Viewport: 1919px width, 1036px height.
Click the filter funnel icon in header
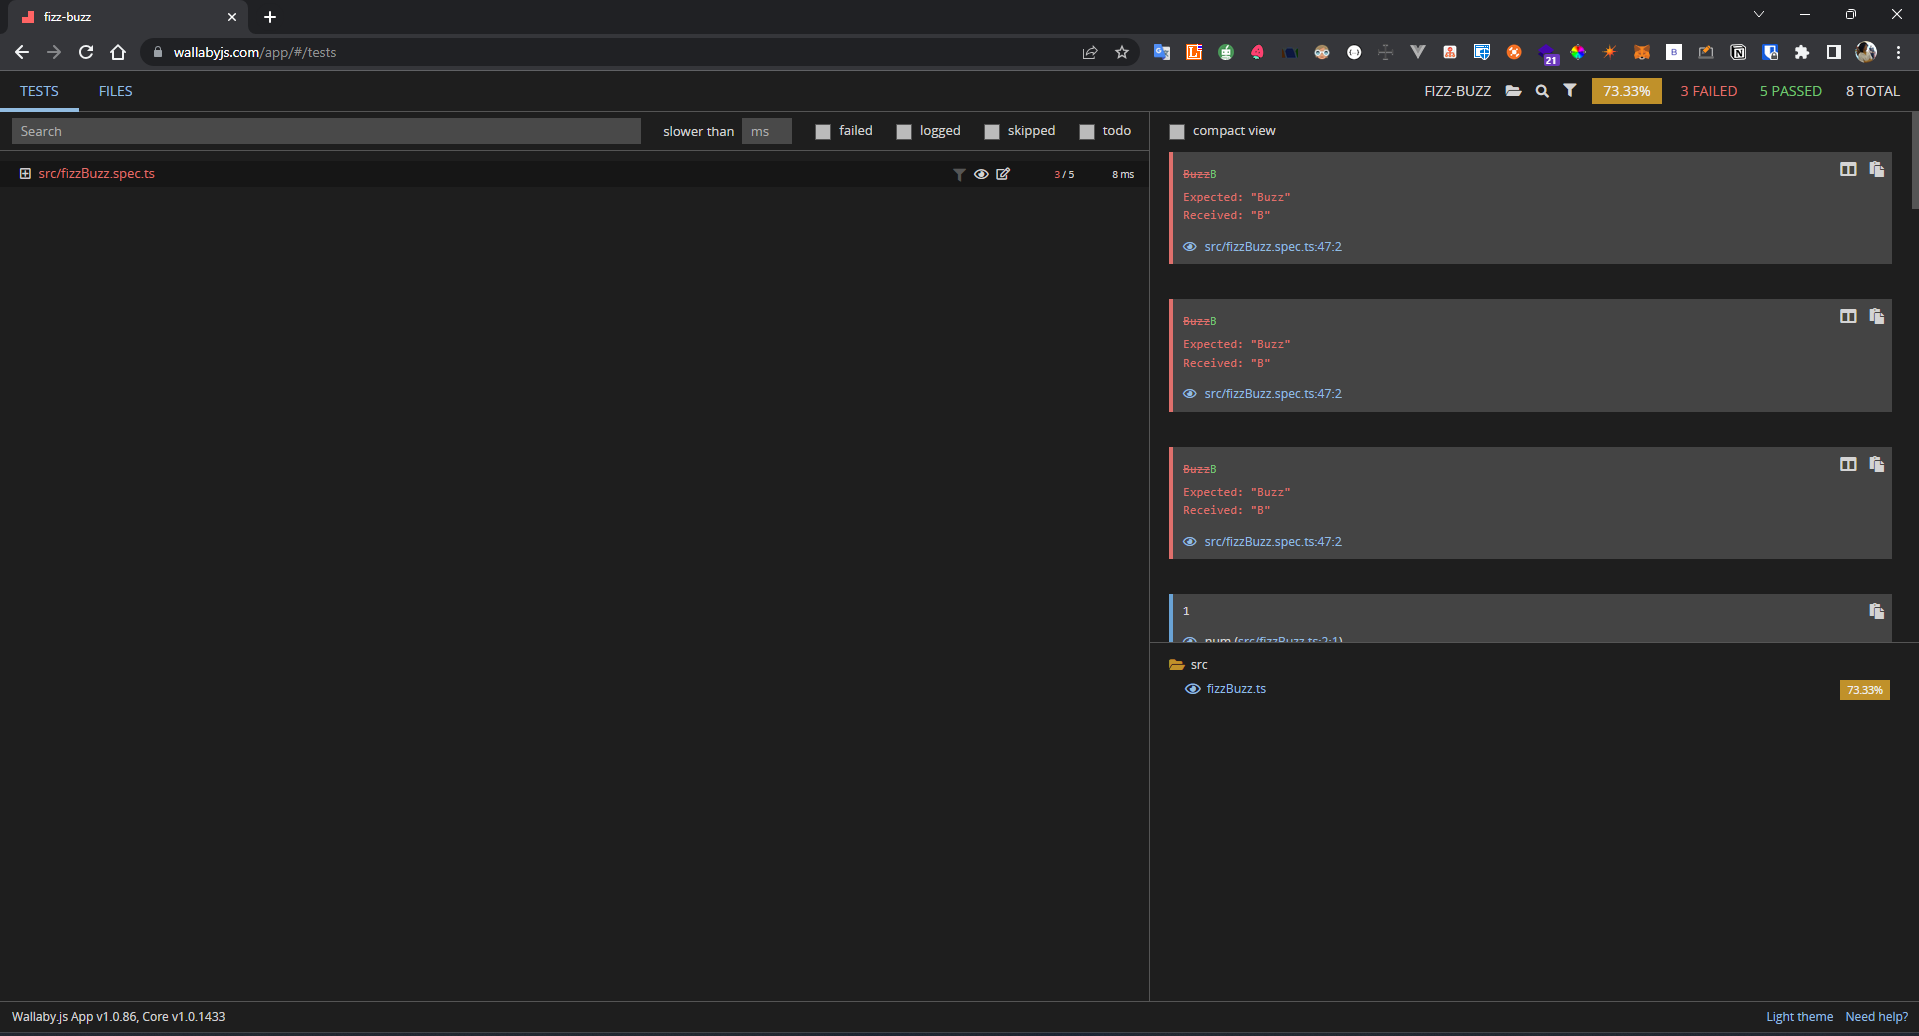[x=1570, y=91]
